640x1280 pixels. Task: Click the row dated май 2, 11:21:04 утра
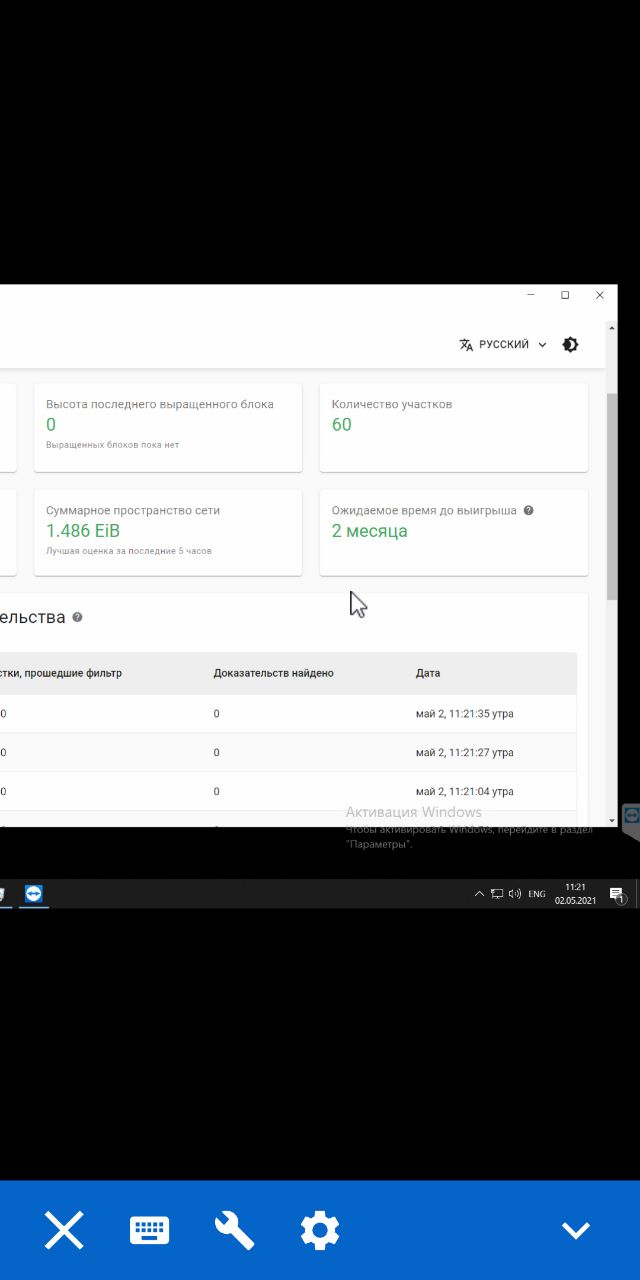click(288, 792)
